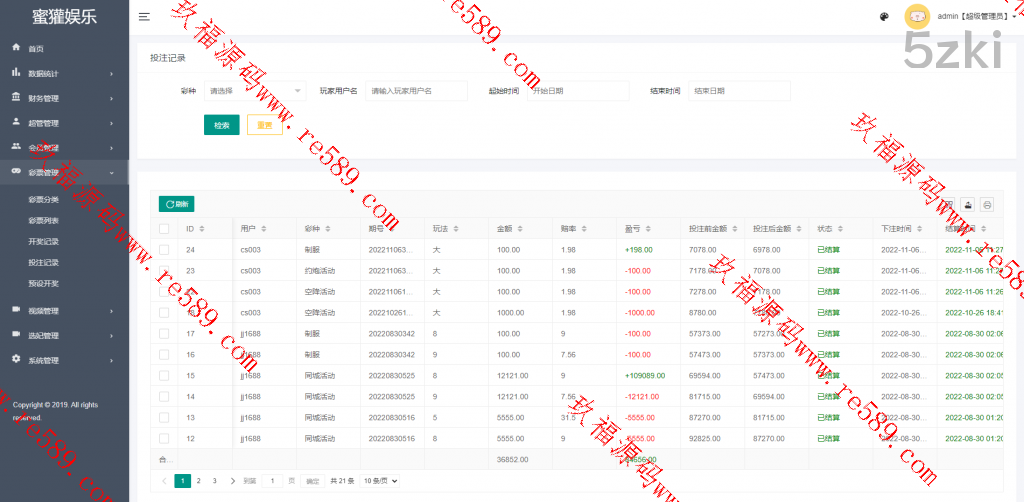Click the 起始时间 start date field
The height and width of the screenshot is (502, 1024).
(578, 91)
